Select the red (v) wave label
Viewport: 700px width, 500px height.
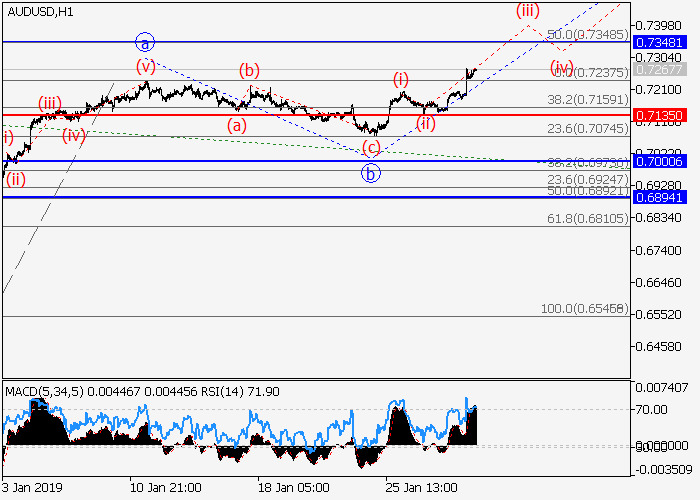coord(147,67)
